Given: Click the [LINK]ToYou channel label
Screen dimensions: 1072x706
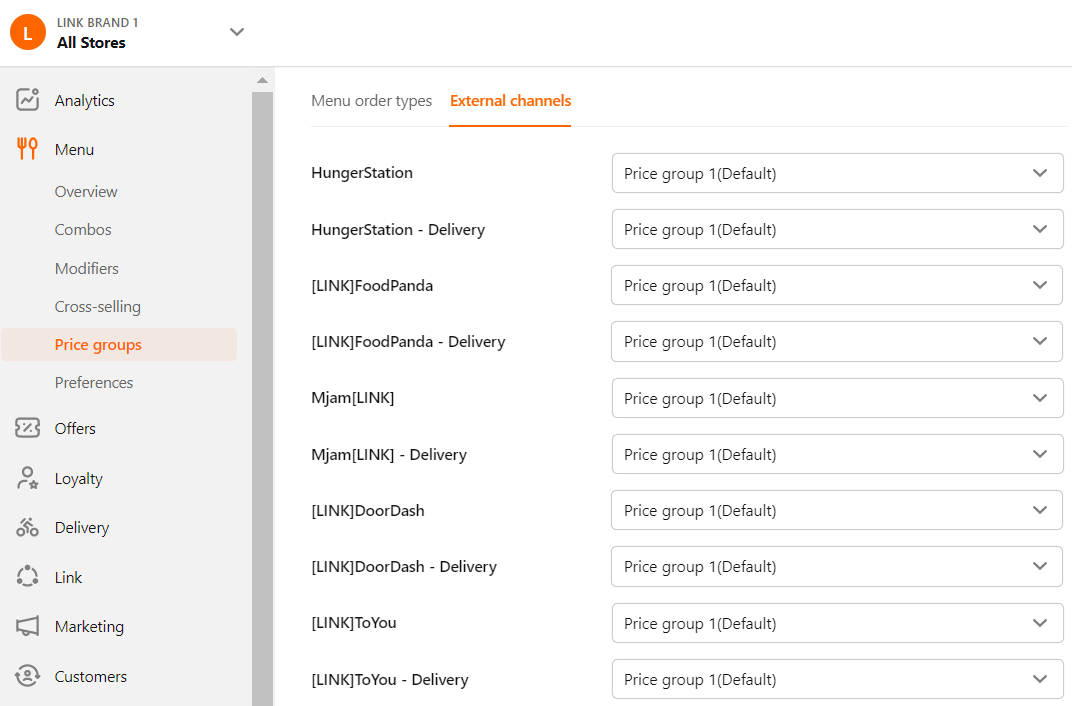Looking at the screenshot, I should pyautogui.click(x=353, y=623).
